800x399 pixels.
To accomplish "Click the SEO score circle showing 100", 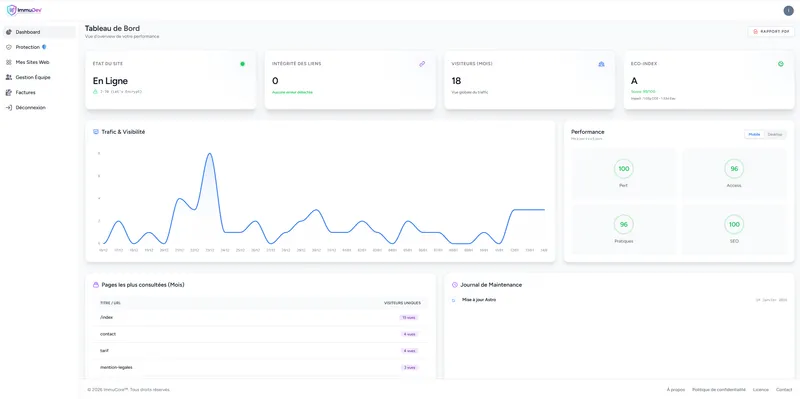I will 734,225.
